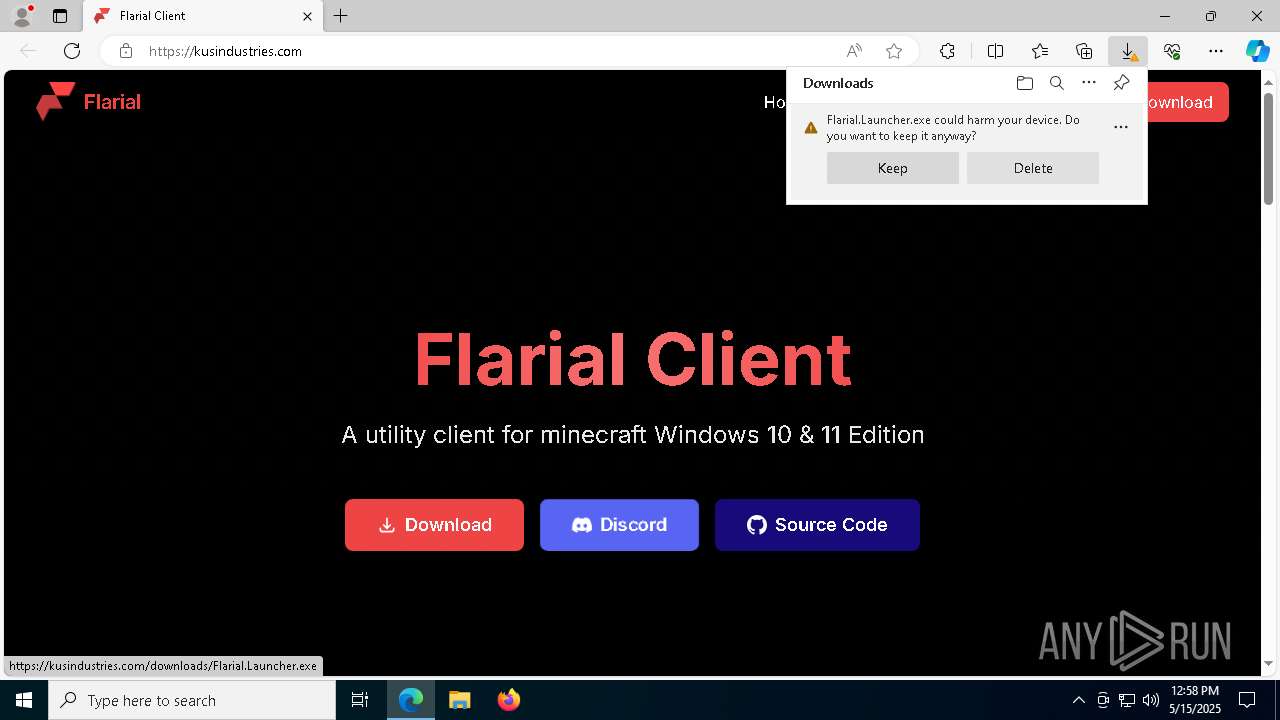Click the Flarial logo in header

[89, 101]
